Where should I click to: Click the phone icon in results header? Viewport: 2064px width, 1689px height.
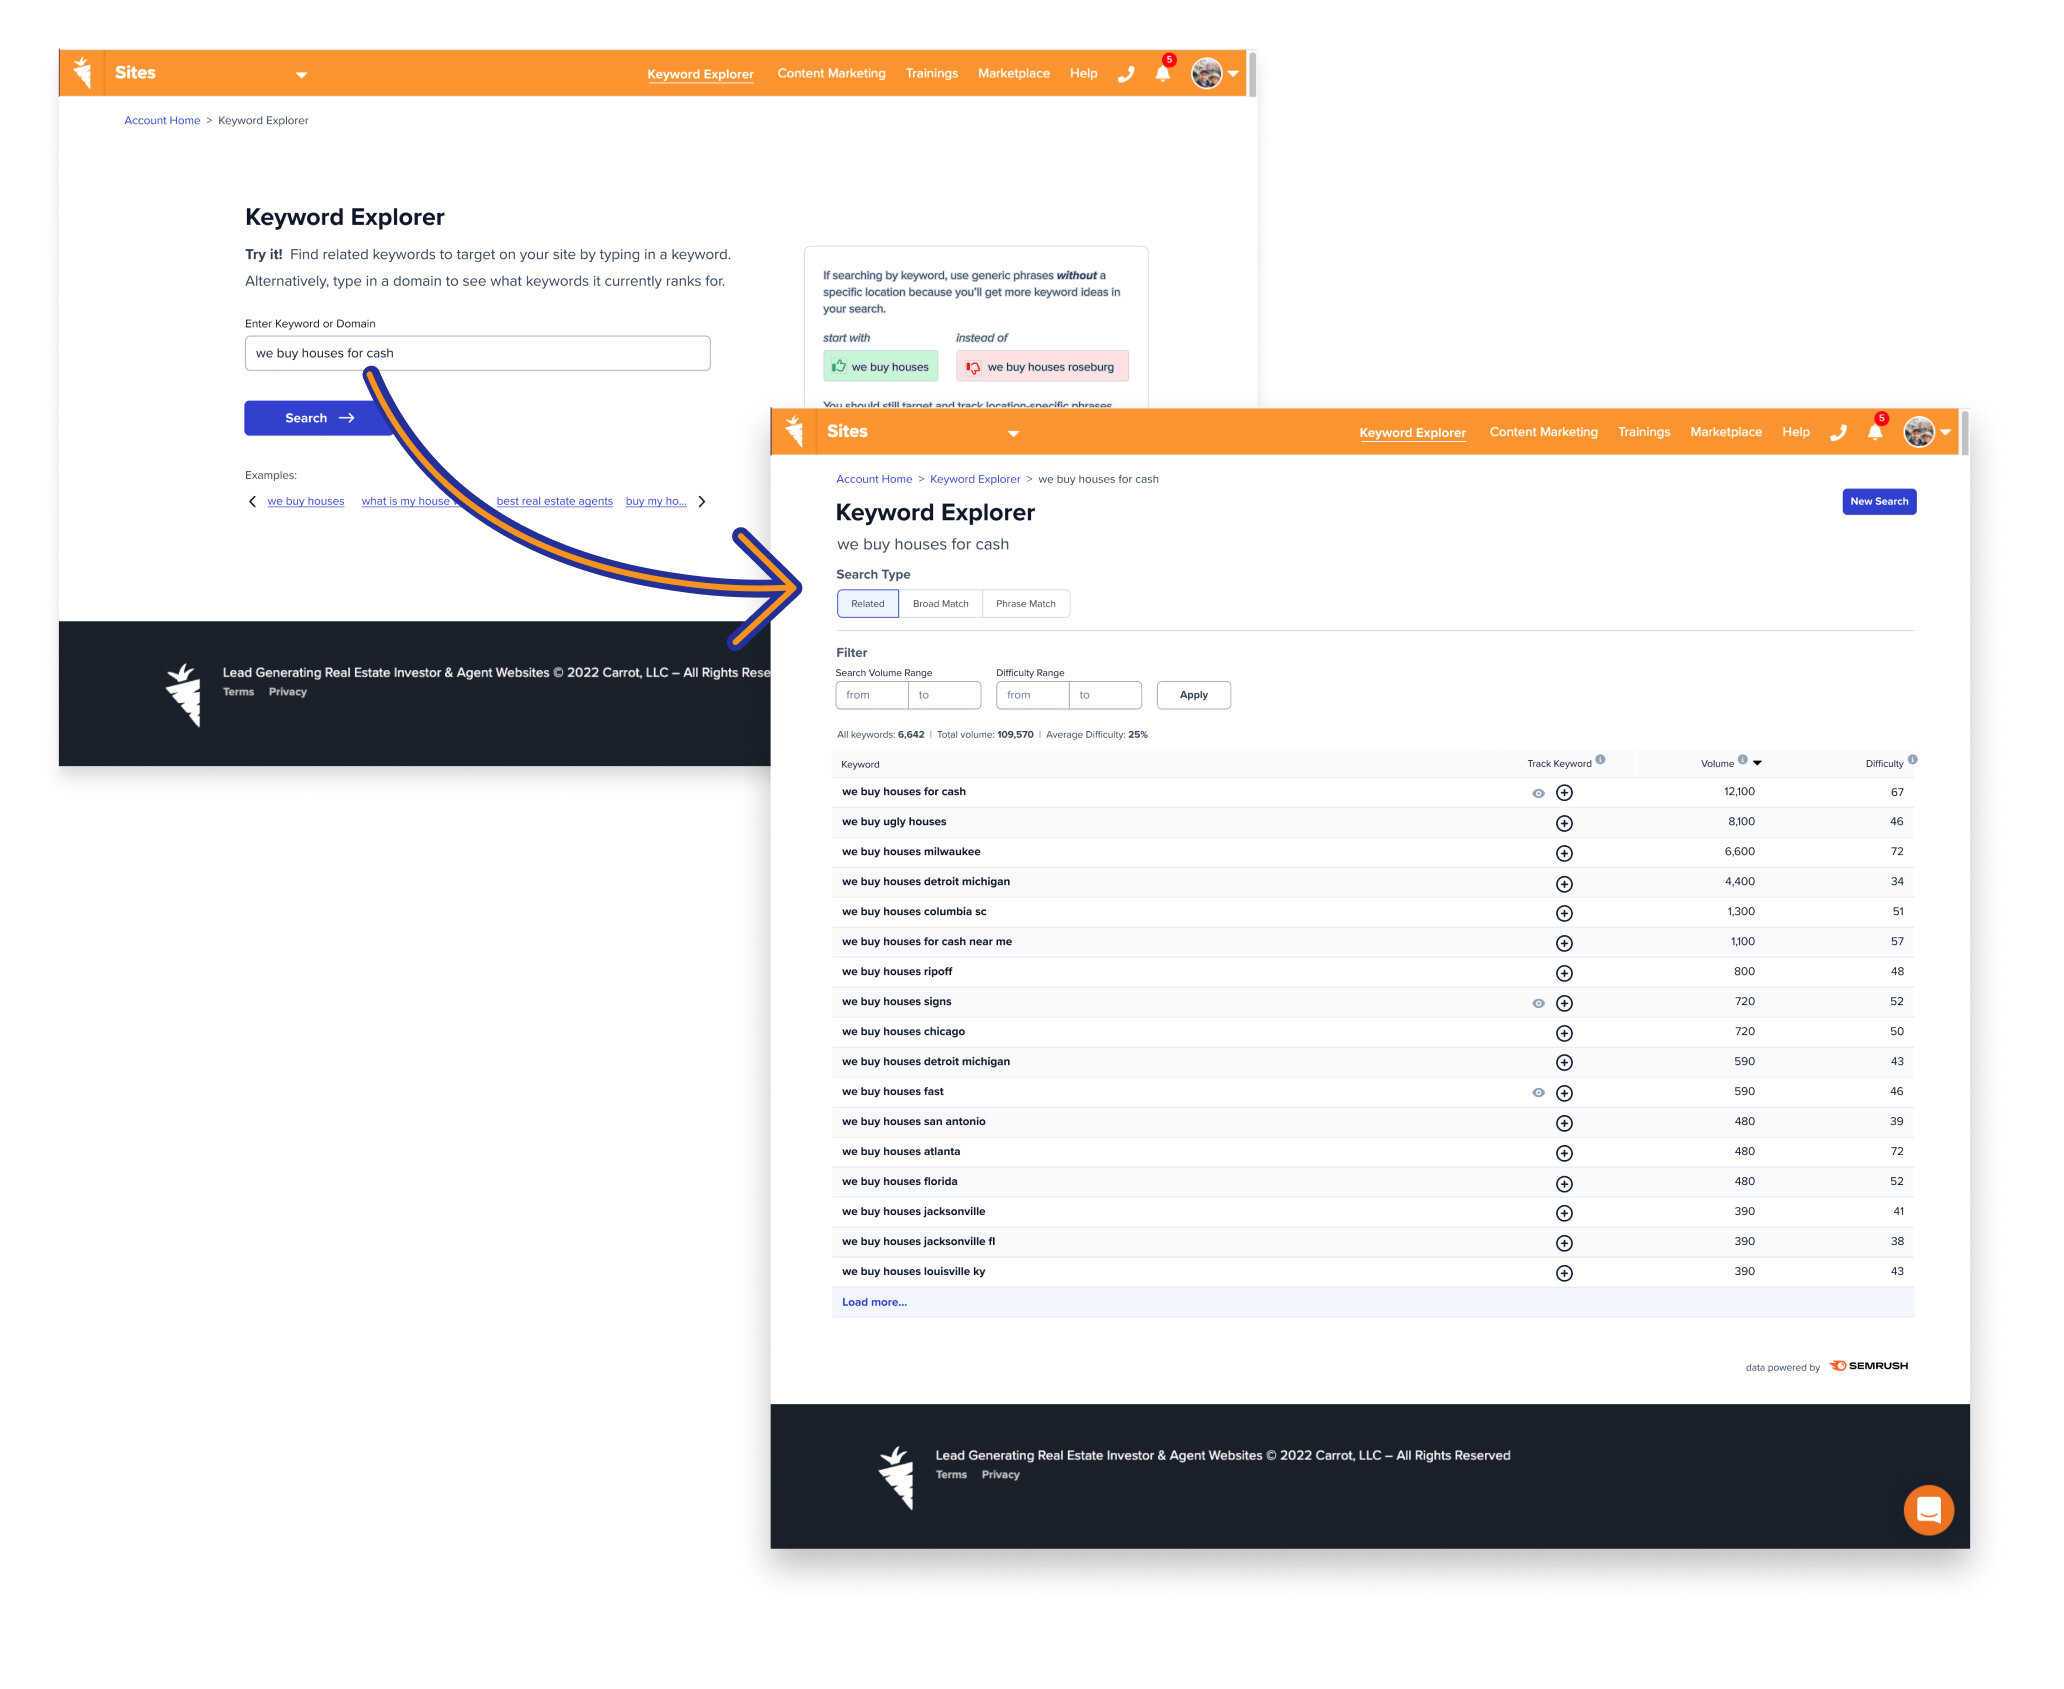1838,433
